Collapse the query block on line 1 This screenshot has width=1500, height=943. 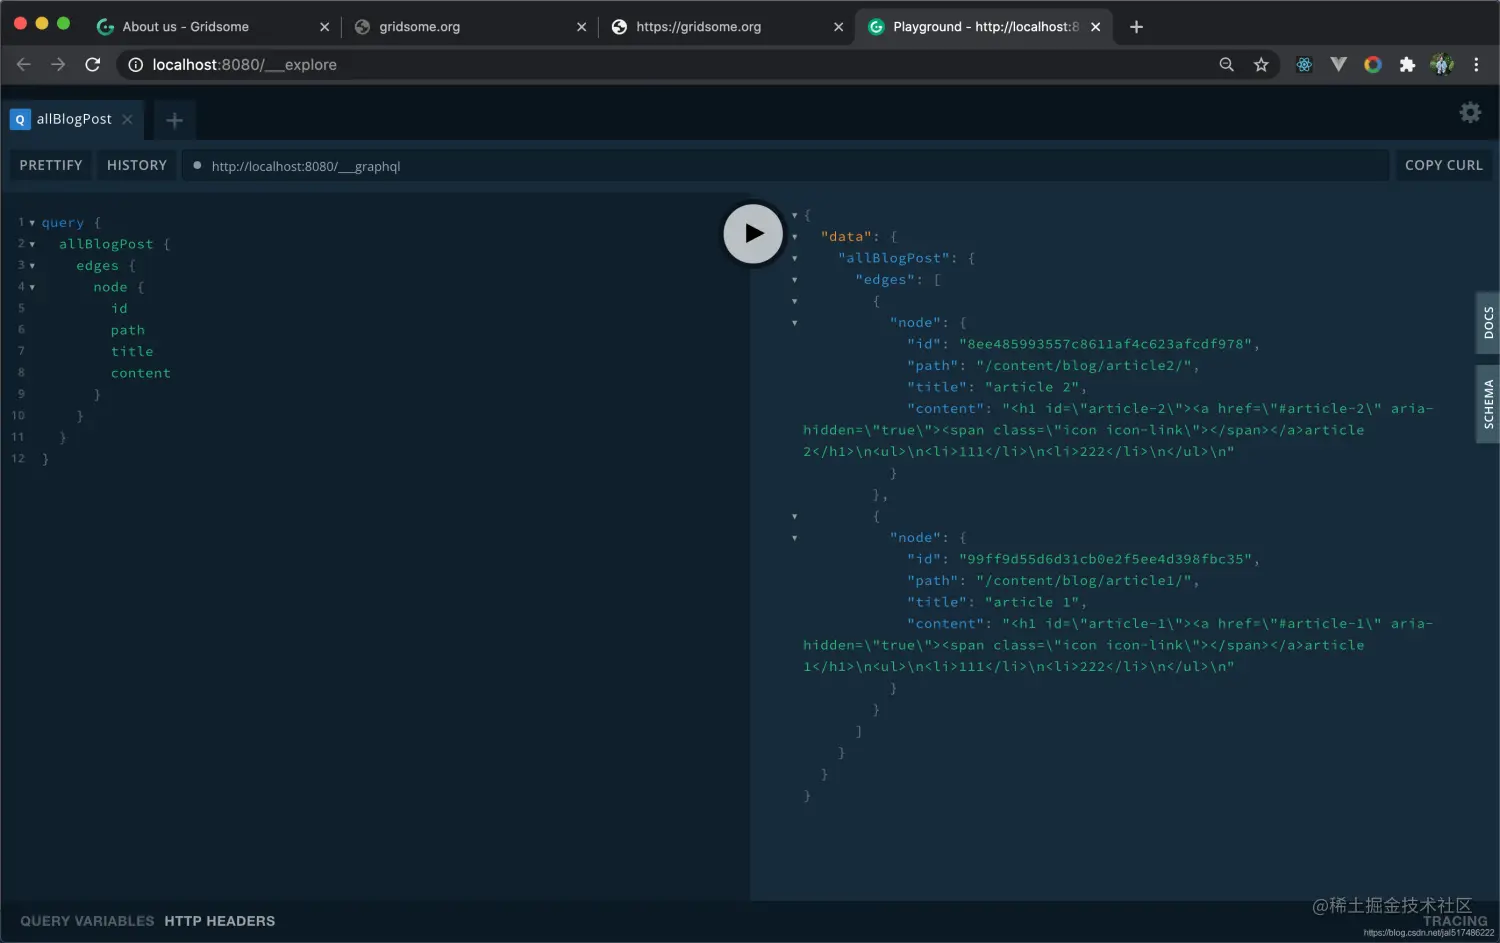tap(32, 223)
